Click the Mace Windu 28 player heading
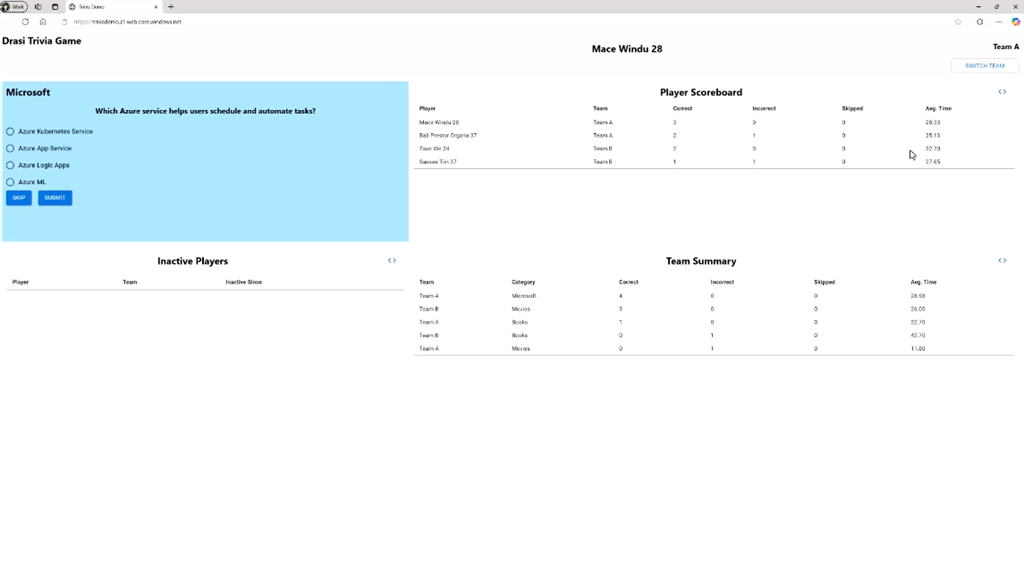The width and height of the screenshot is (1024, 575). [627, 49]
